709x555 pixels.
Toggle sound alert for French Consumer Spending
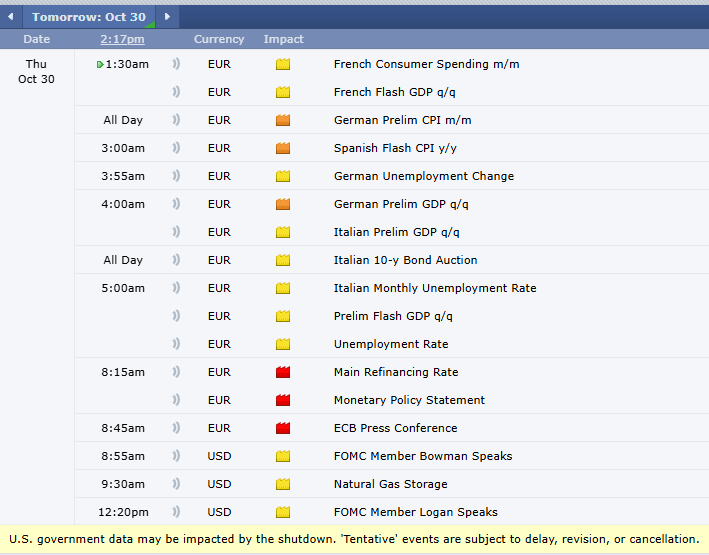176,64
